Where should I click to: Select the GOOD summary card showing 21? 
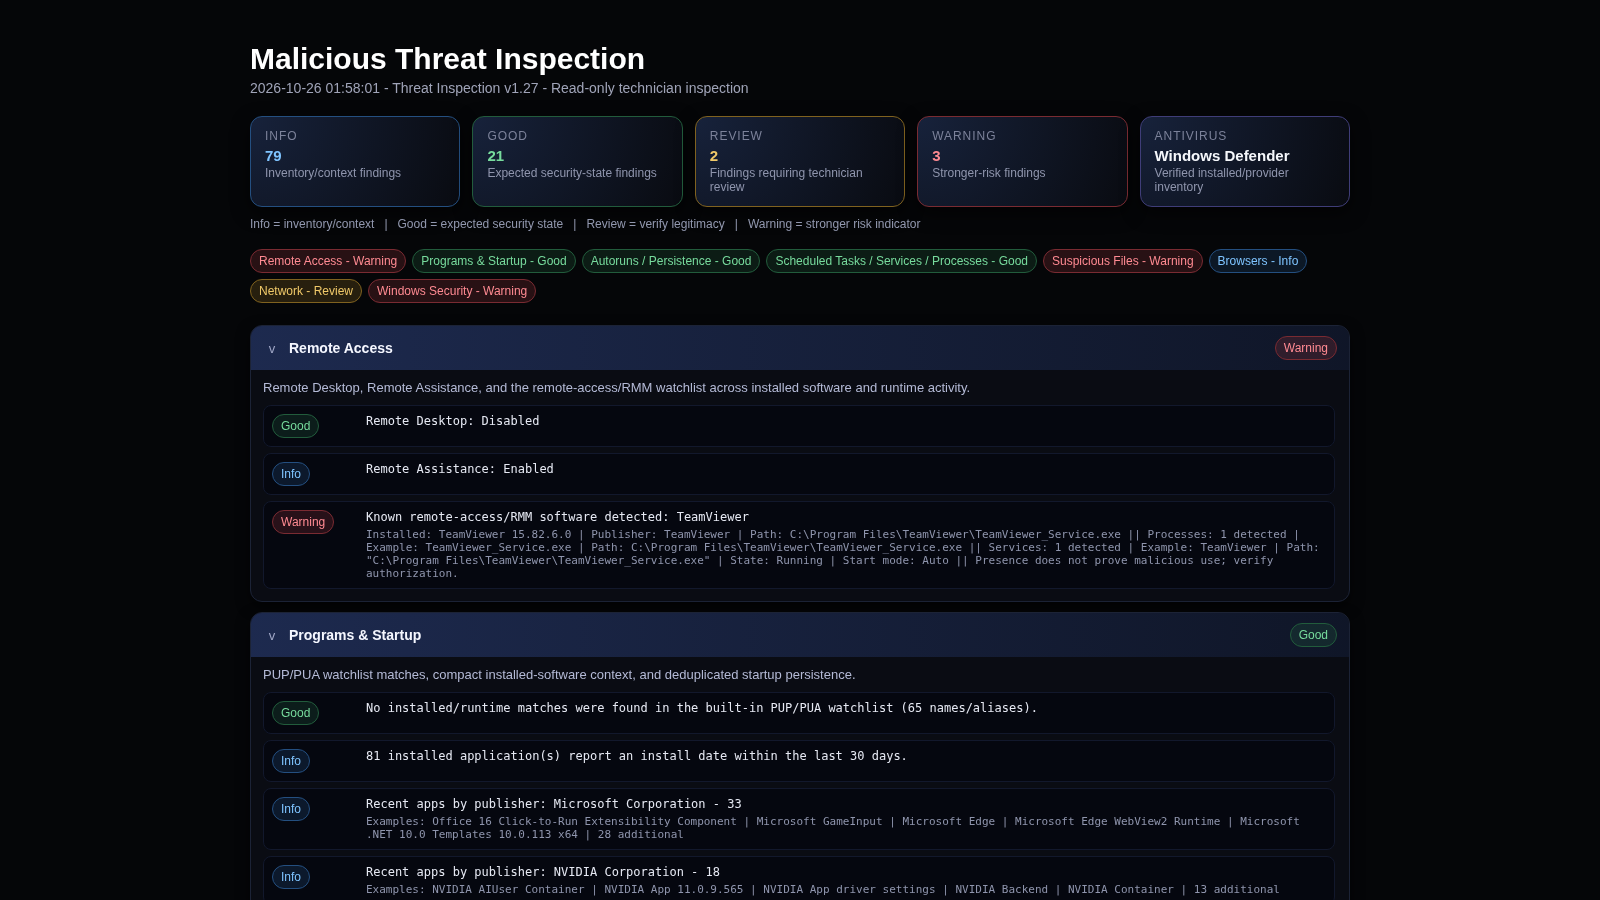(577, 162)
